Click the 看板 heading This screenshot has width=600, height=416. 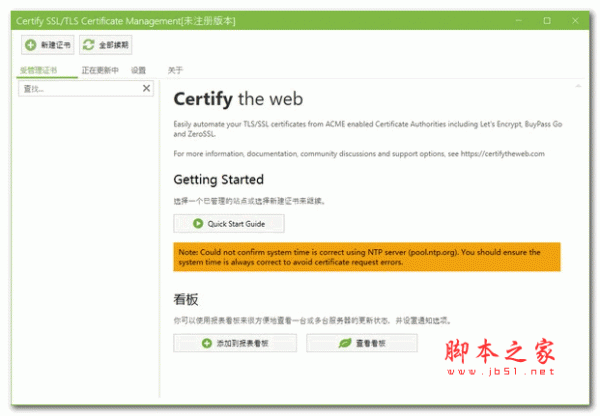(186, 299)
